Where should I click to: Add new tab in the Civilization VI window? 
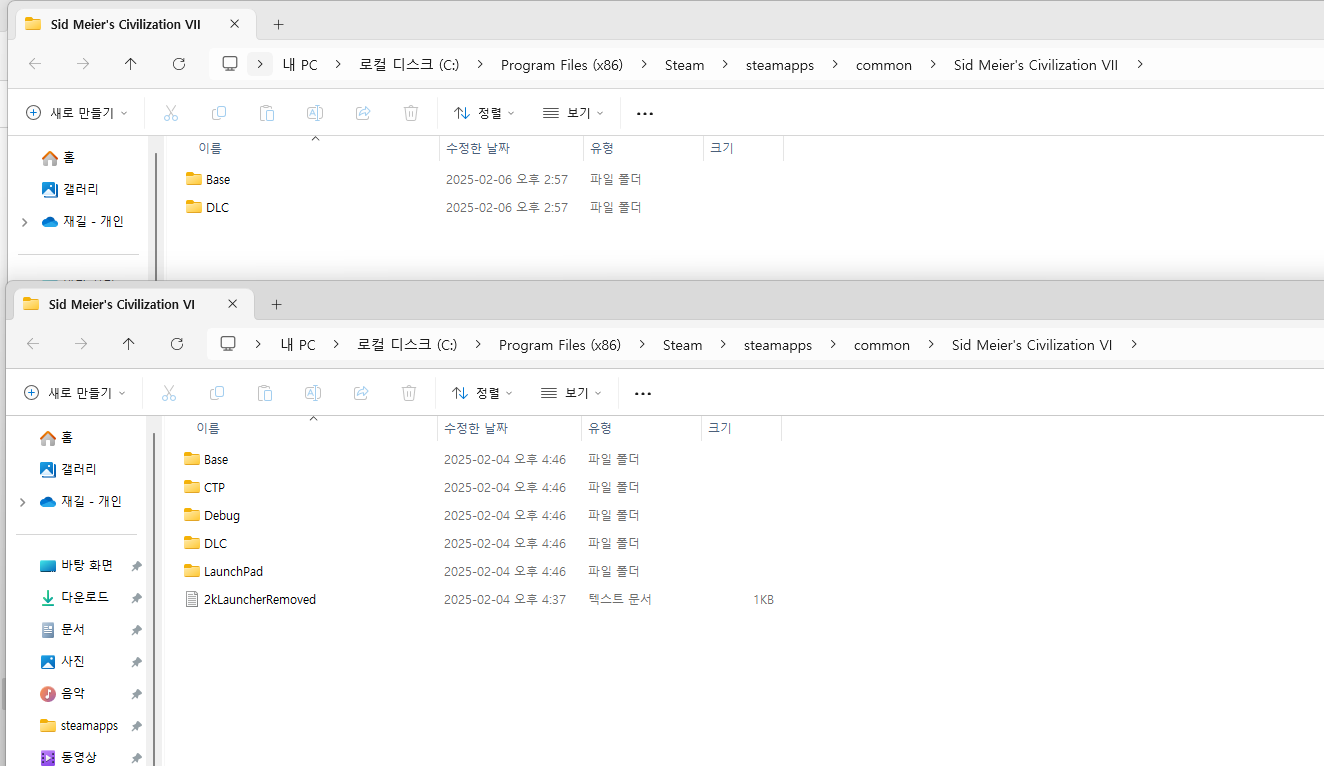[277, 304]
